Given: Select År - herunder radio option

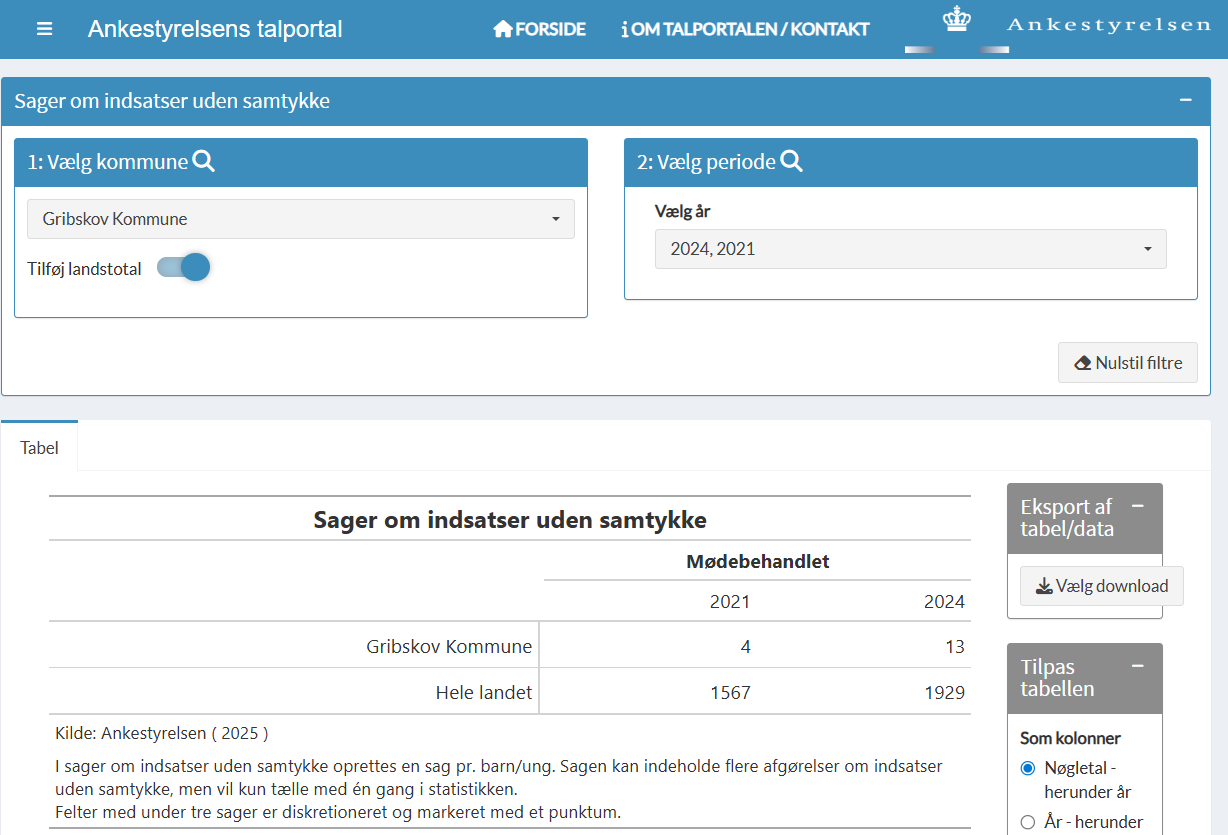Looking at the screenshot, I should tap(1028, 822).
